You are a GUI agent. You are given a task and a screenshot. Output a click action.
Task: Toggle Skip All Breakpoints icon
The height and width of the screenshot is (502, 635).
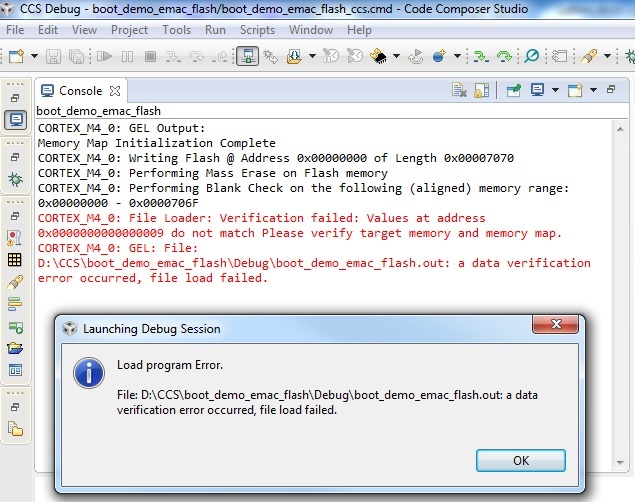[x=531, y=56]
